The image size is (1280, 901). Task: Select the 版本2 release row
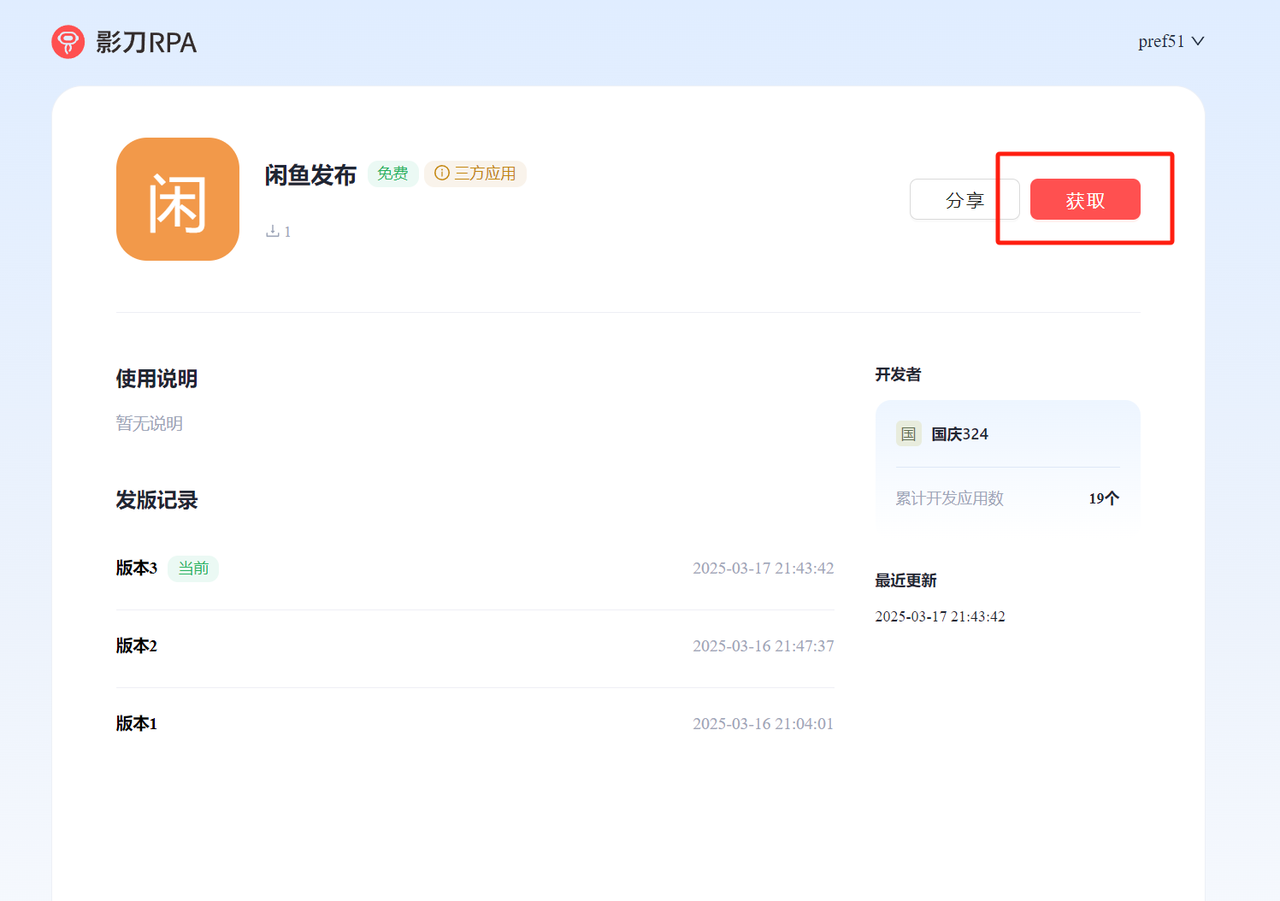point(475,646)
